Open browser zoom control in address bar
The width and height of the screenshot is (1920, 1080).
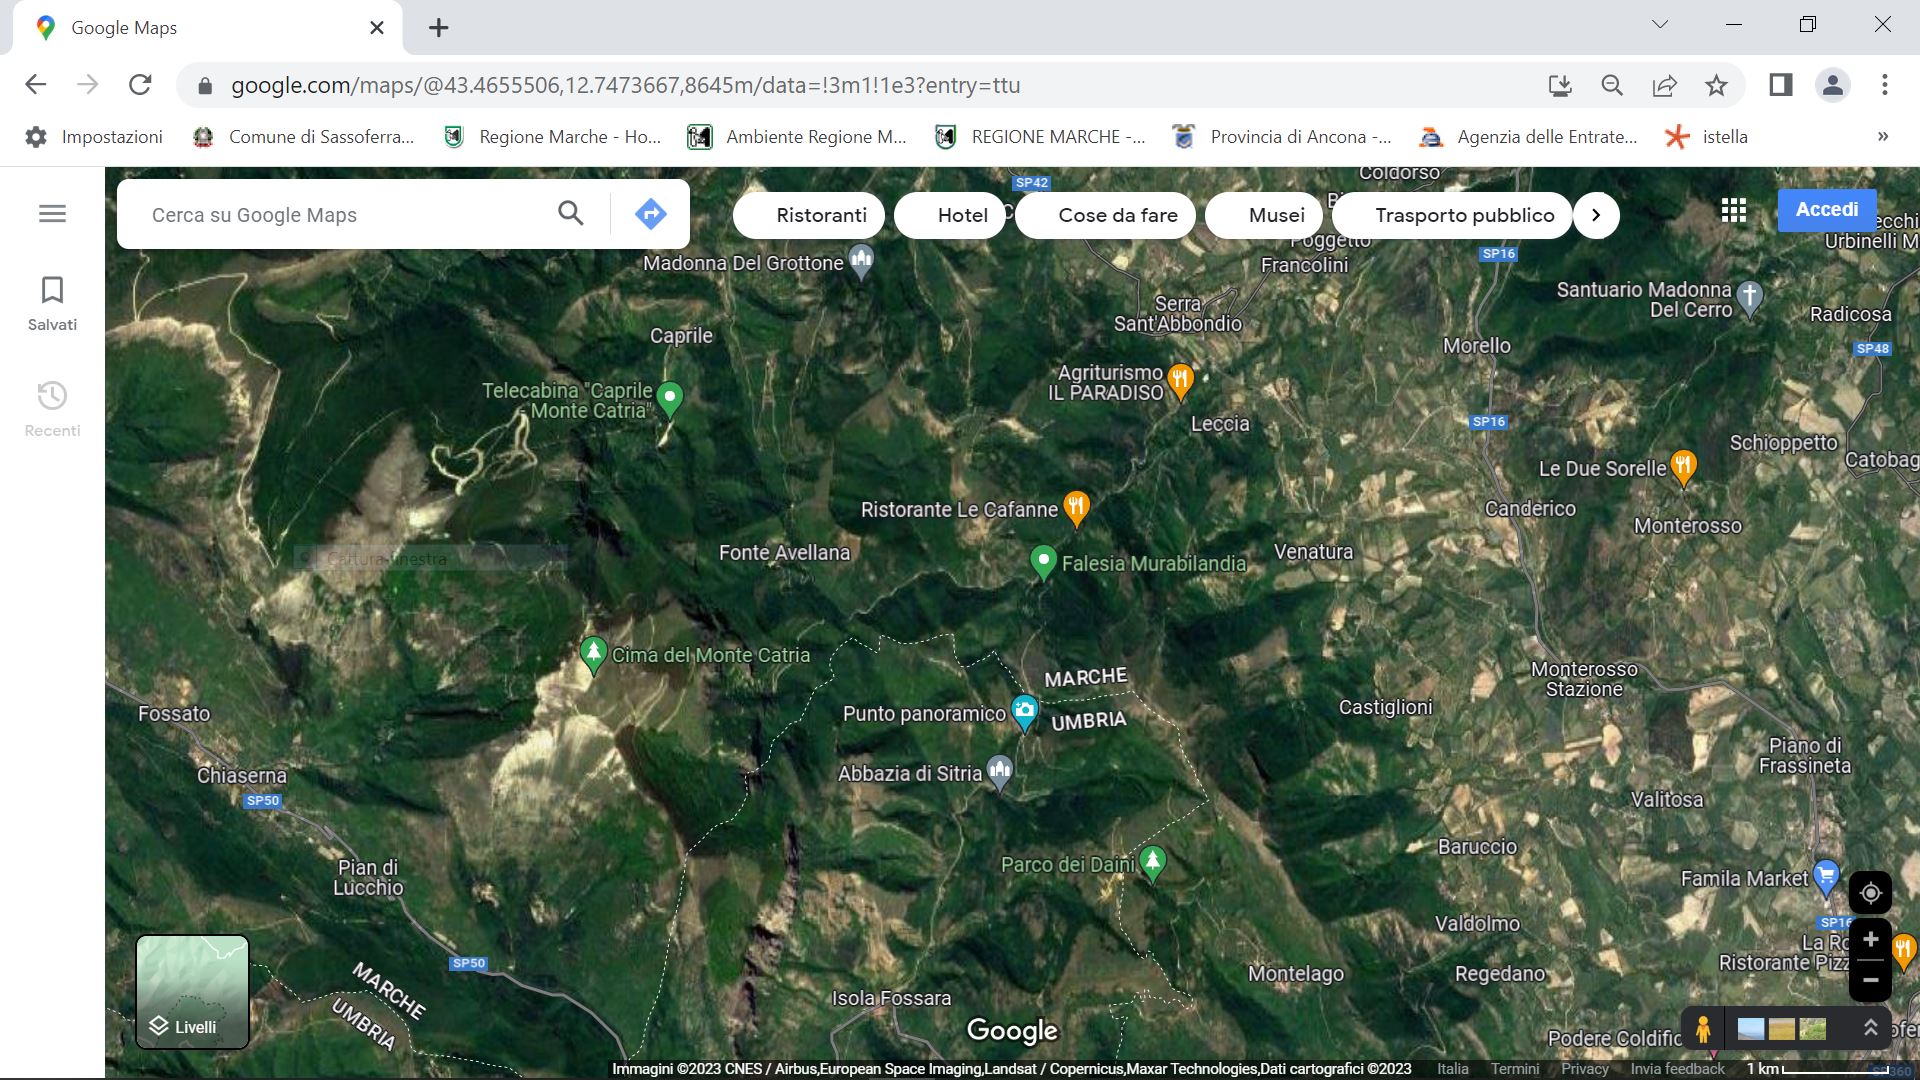coord(1612,85)
